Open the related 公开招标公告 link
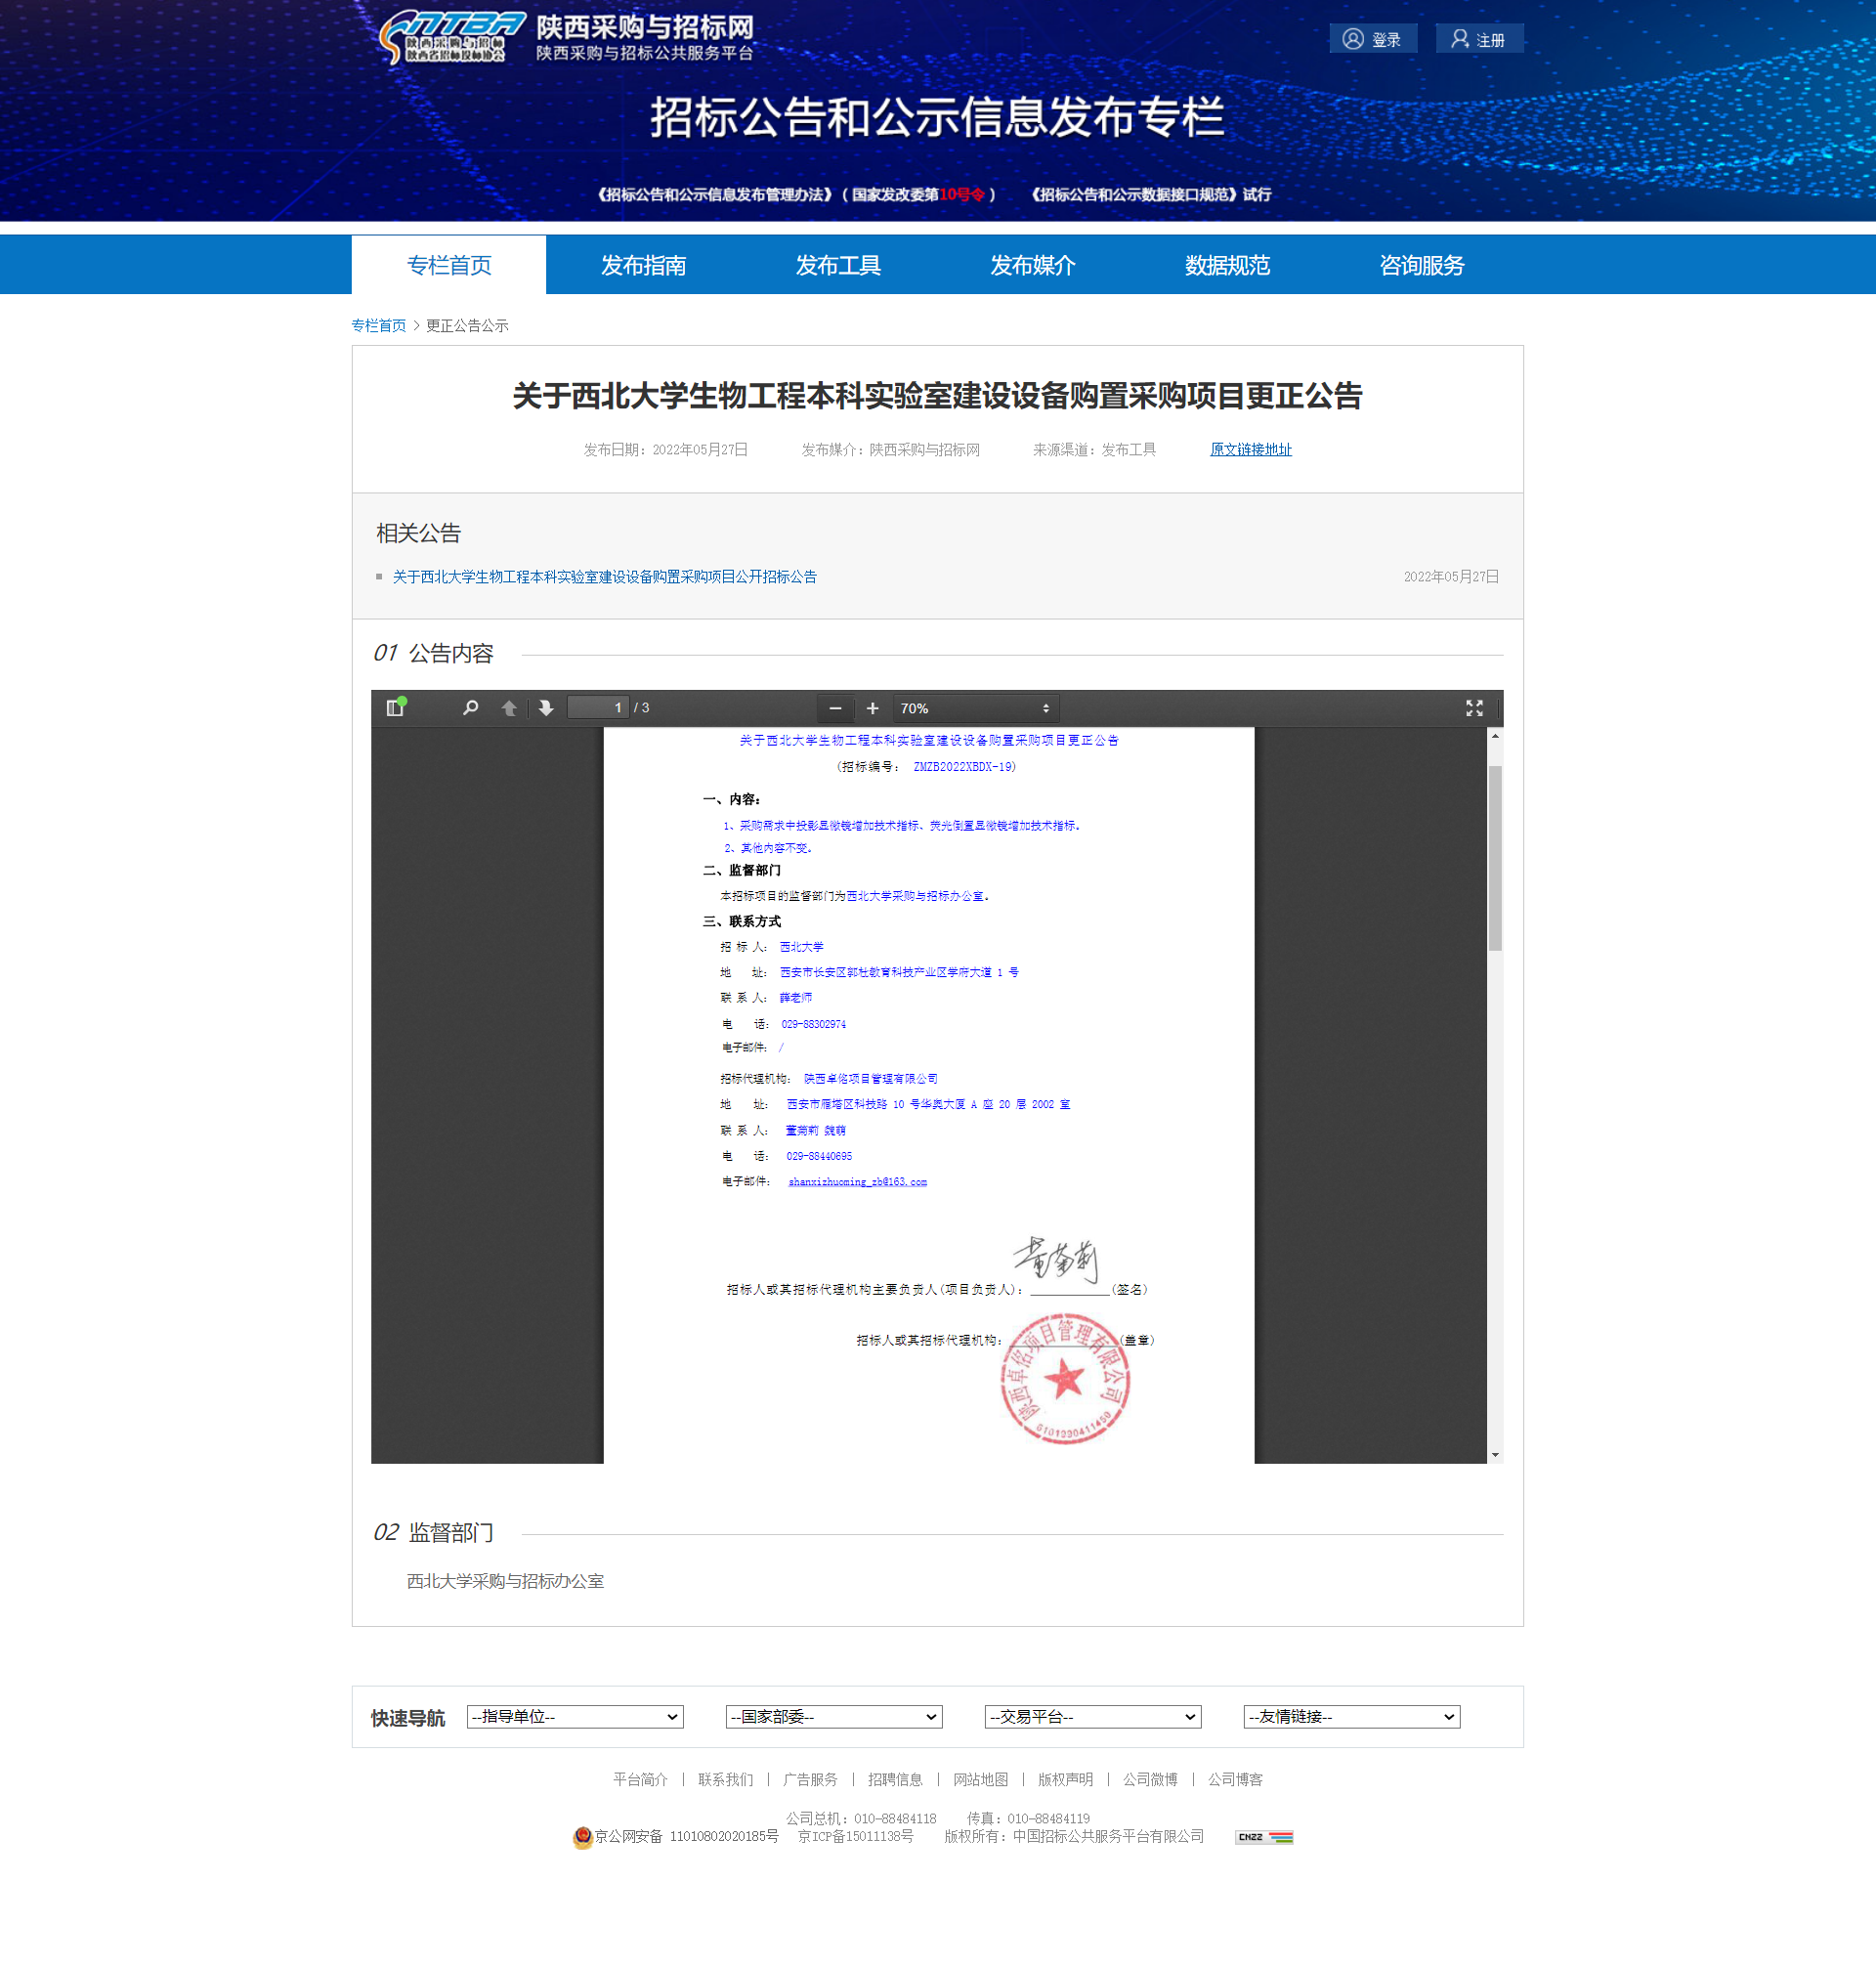1876x1967 pixels. click(x=604, y=577)
